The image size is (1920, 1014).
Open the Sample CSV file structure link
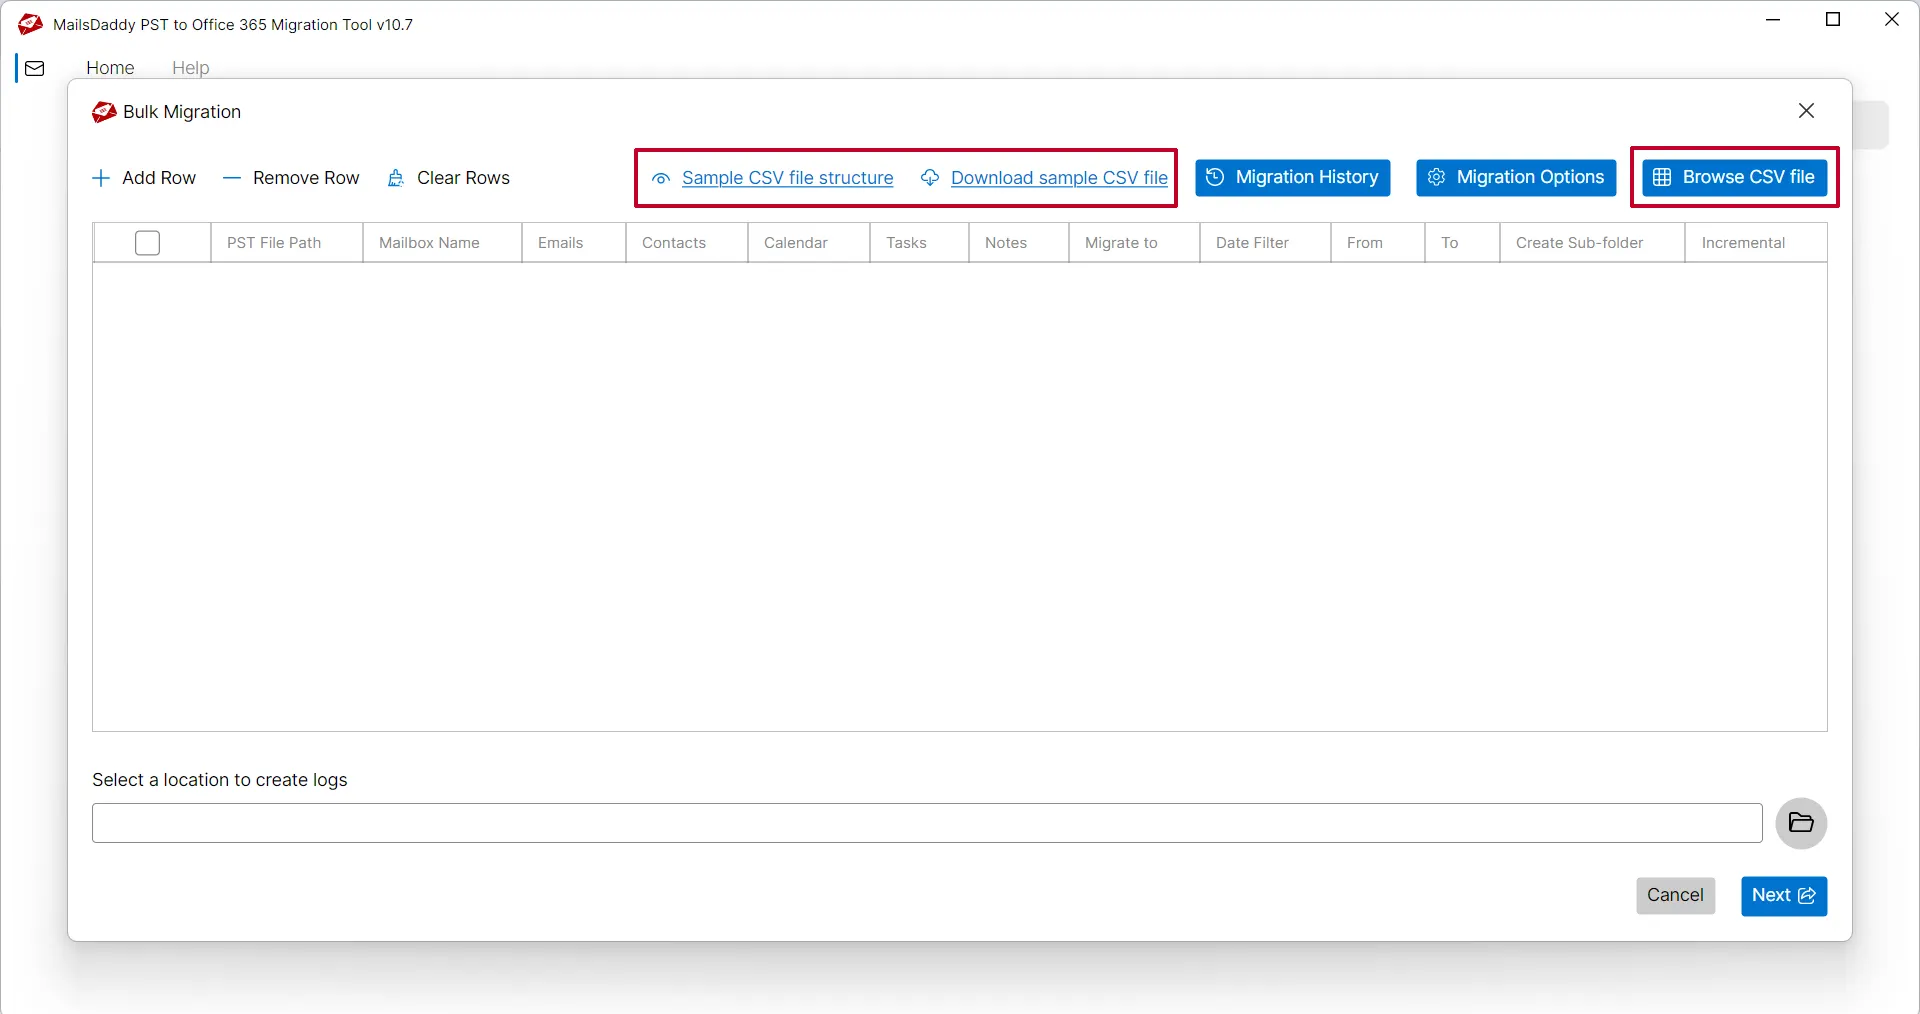click(x=787, y=178)
